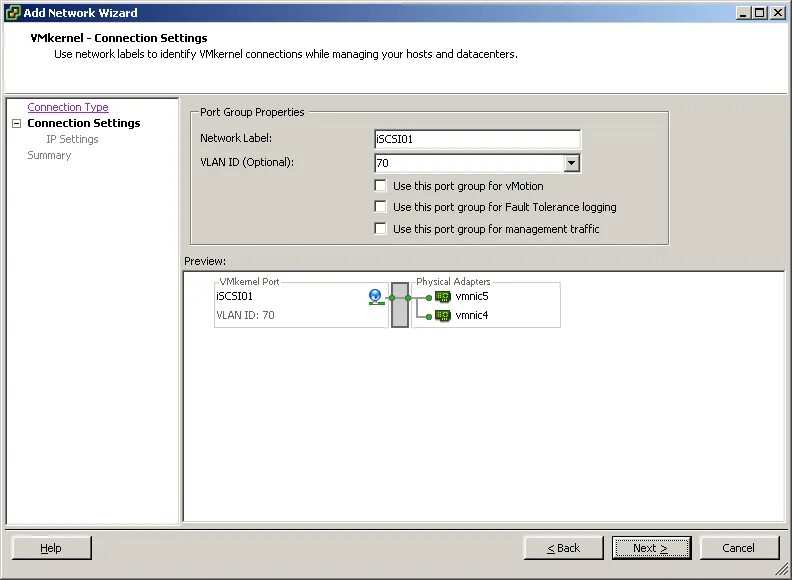This screenshot has width=792, height=580.
Task: Go to the Connection Type step link
Action: point(68,107)
